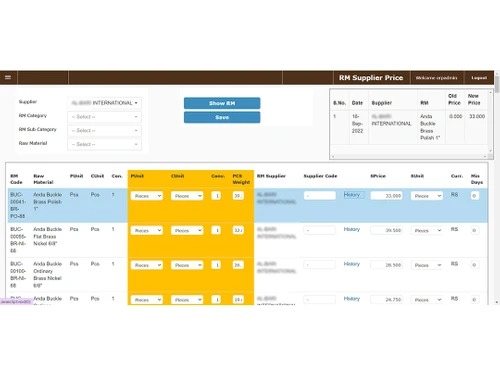Click Supplier Code field in Flat Brass row
Image resolution: width=500 pixels, height=375 pixels.
click(x=320, y=230)
